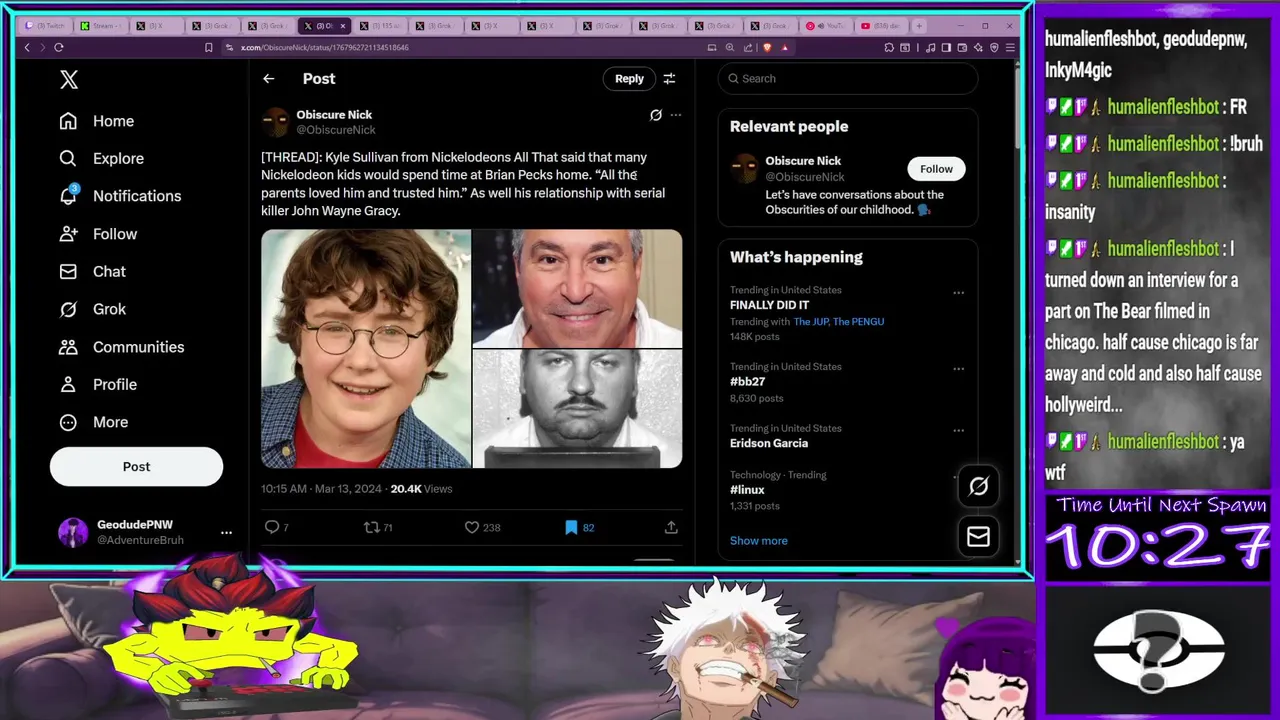Open Profile in the sidebar
The width and height of the screenshot is (1280, 720).
(x=98, y=384)
